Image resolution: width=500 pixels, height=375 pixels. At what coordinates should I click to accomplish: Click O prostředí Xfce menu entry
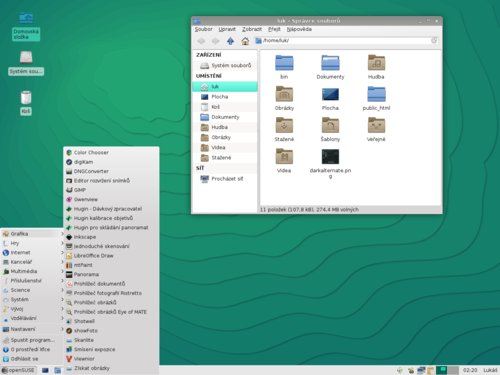point(32,349)
